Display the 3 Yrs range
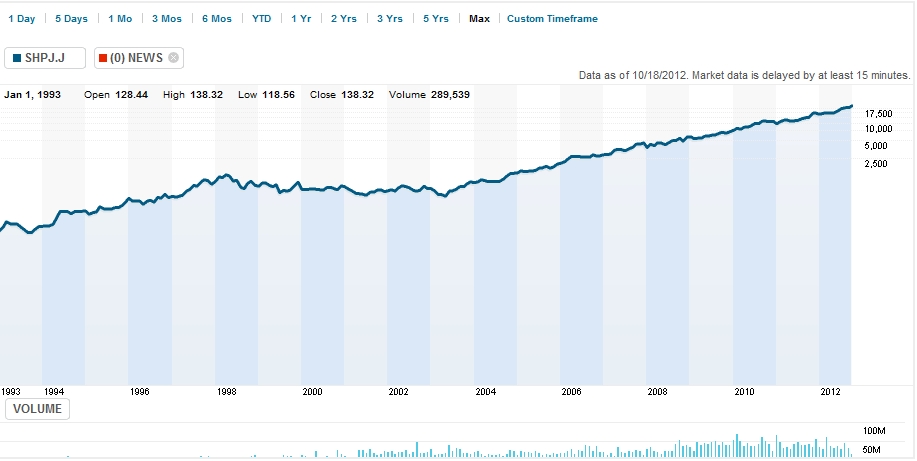917x461 pixels. click(390, 19)
